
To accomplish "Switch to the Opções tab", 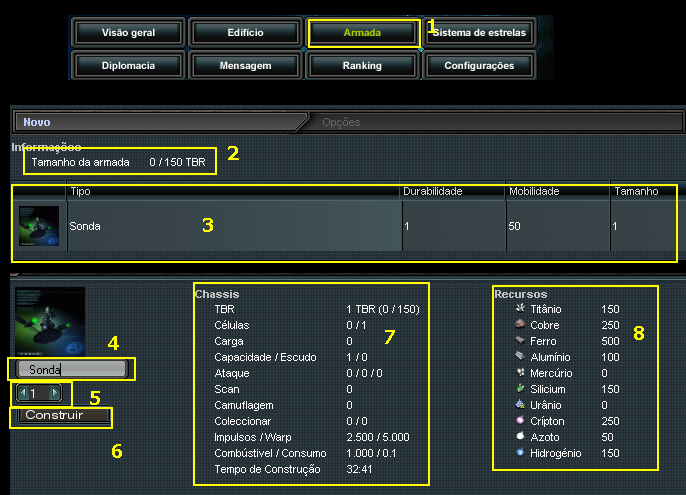I will point(341,122).
